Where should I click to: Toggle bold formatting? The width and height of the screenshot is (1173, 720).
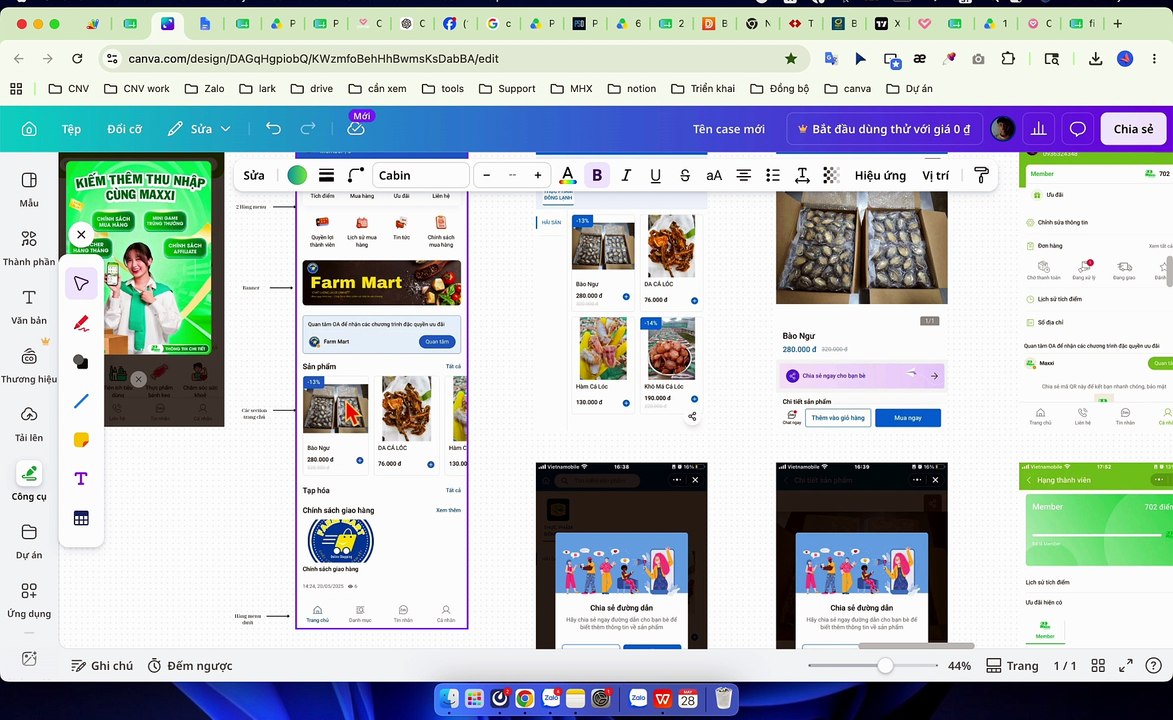point(596,175)
